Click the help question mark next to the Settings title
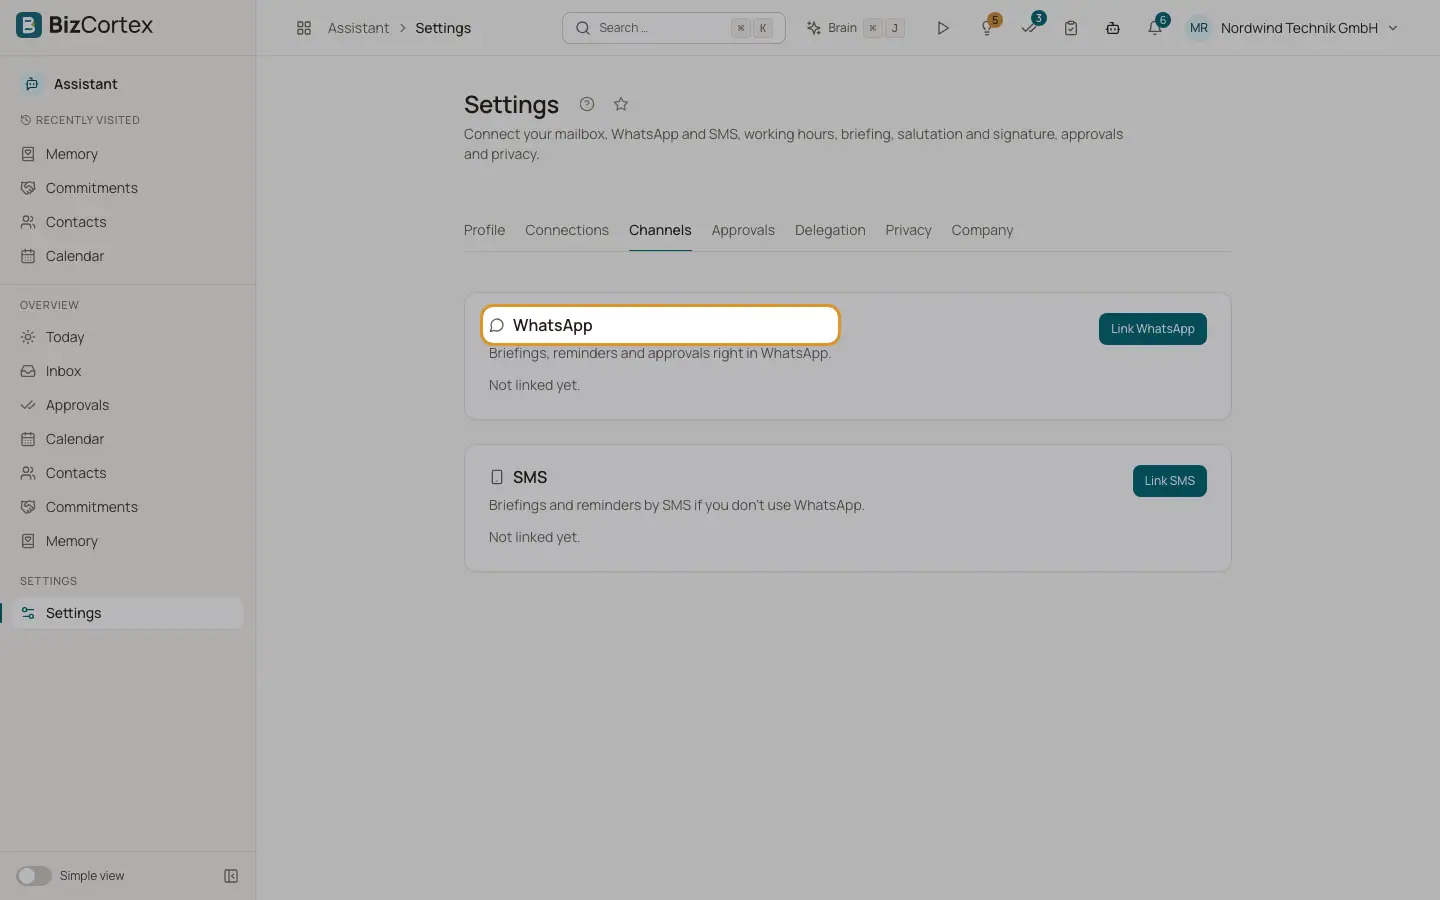 [587, 104]
